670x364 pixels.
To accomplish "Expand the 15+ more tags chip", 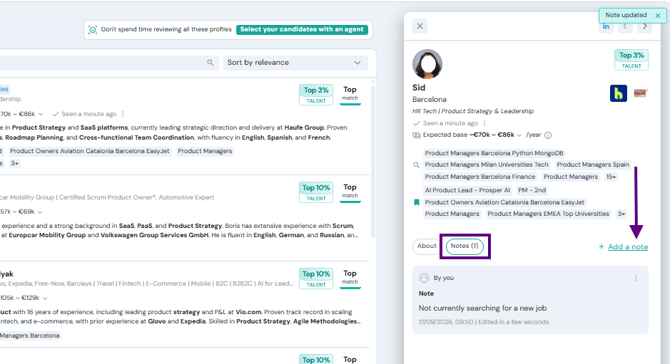I will tap(611, 176).
